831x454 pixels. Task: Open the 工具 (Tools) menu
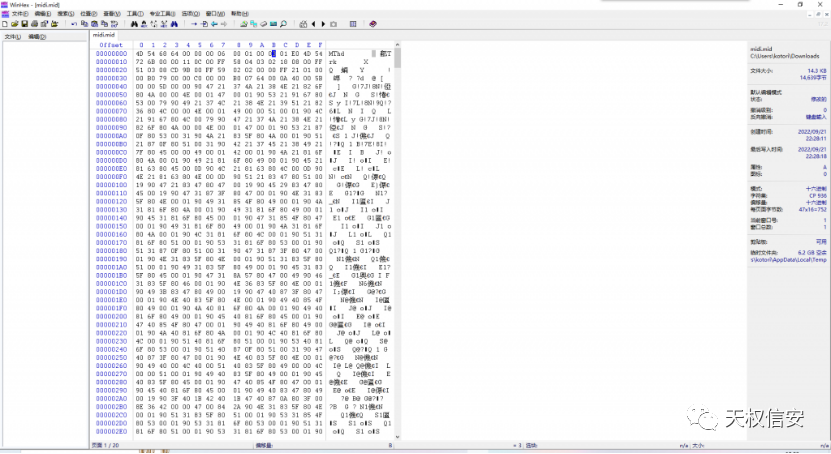tap(134, 14)
